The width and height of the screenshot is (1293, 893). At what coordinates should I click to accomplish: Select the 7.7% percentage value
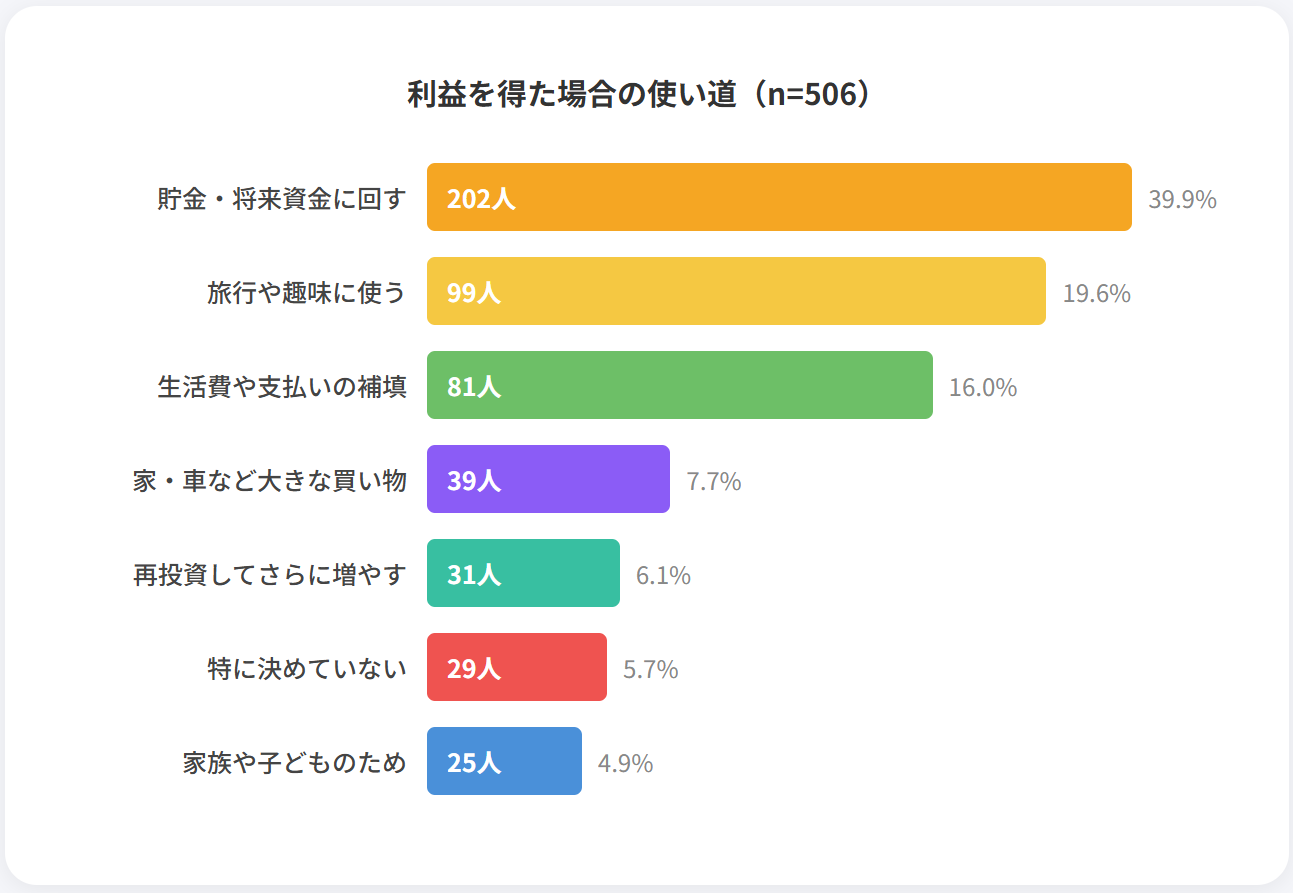coord(714,481)
